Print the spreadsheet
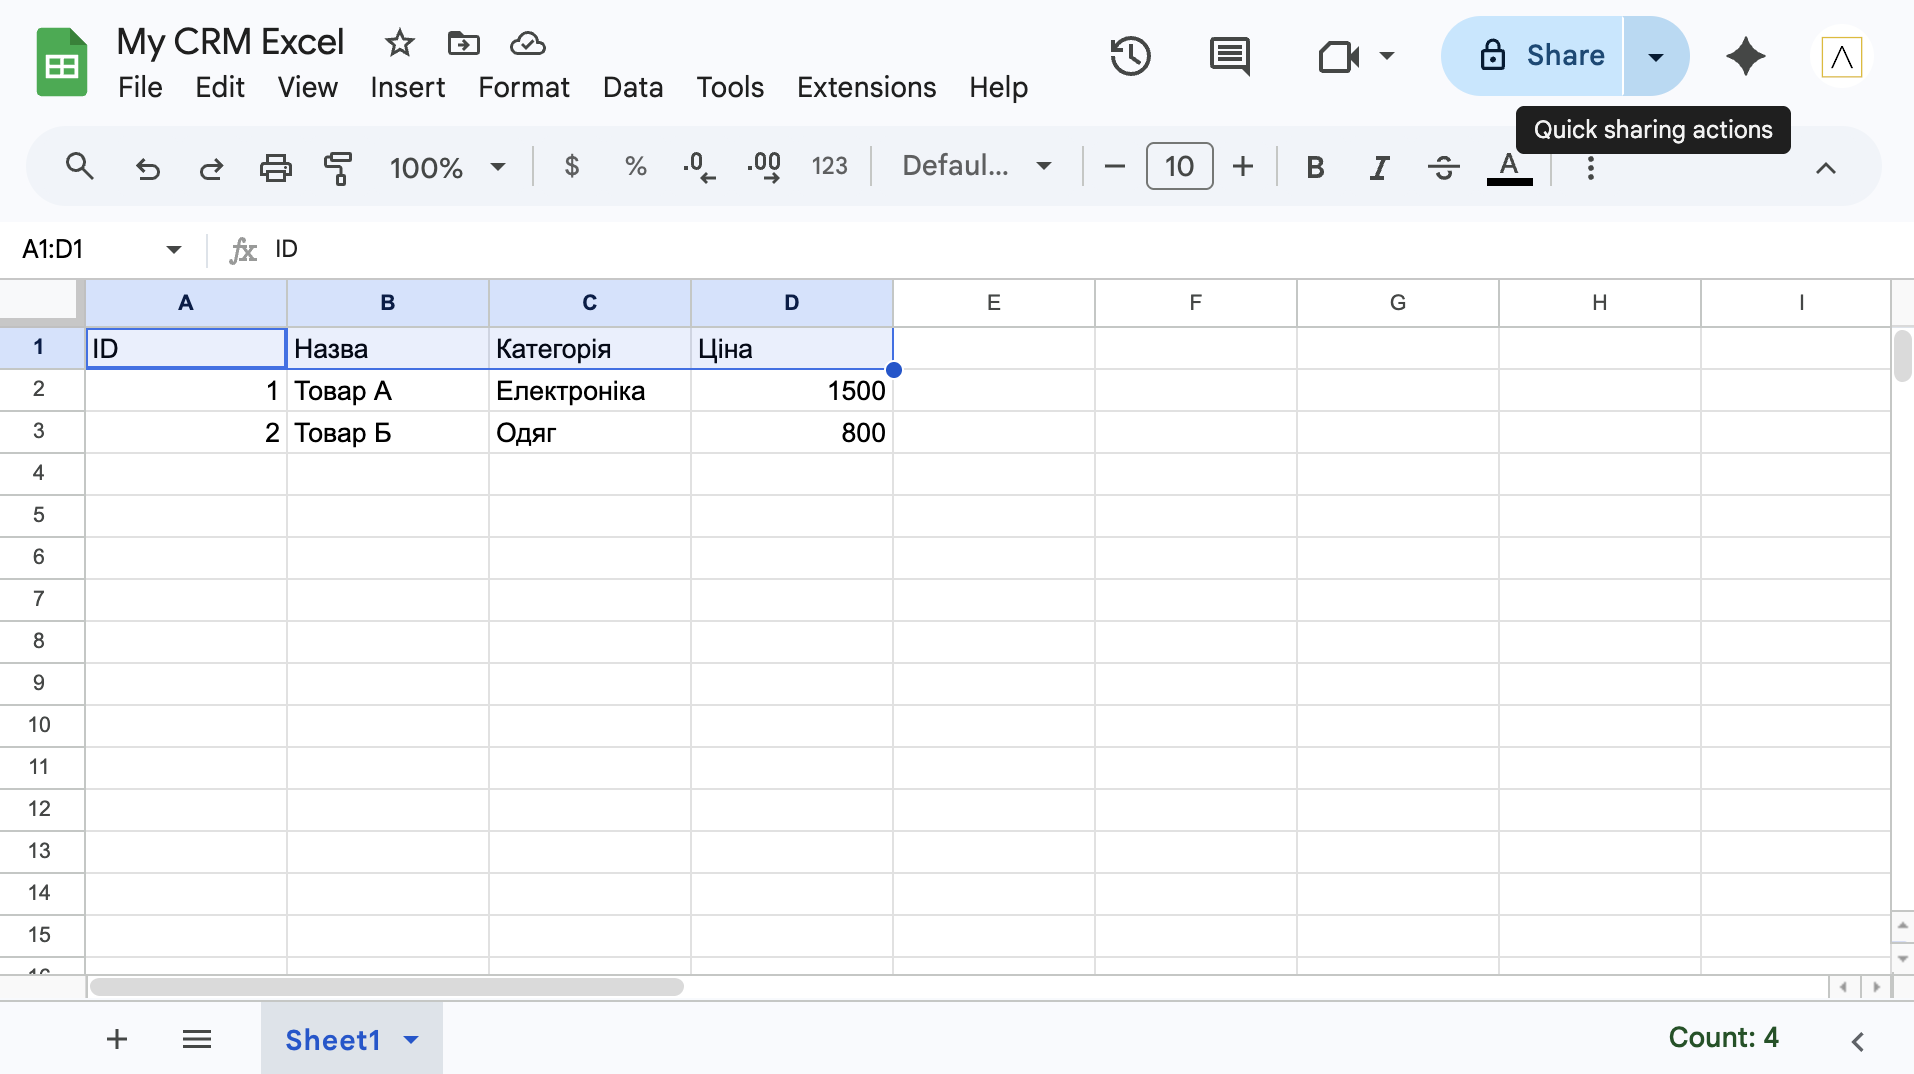Viewport: 1914px width, 1074px height. pyautogui.click(x=275, y=167)
